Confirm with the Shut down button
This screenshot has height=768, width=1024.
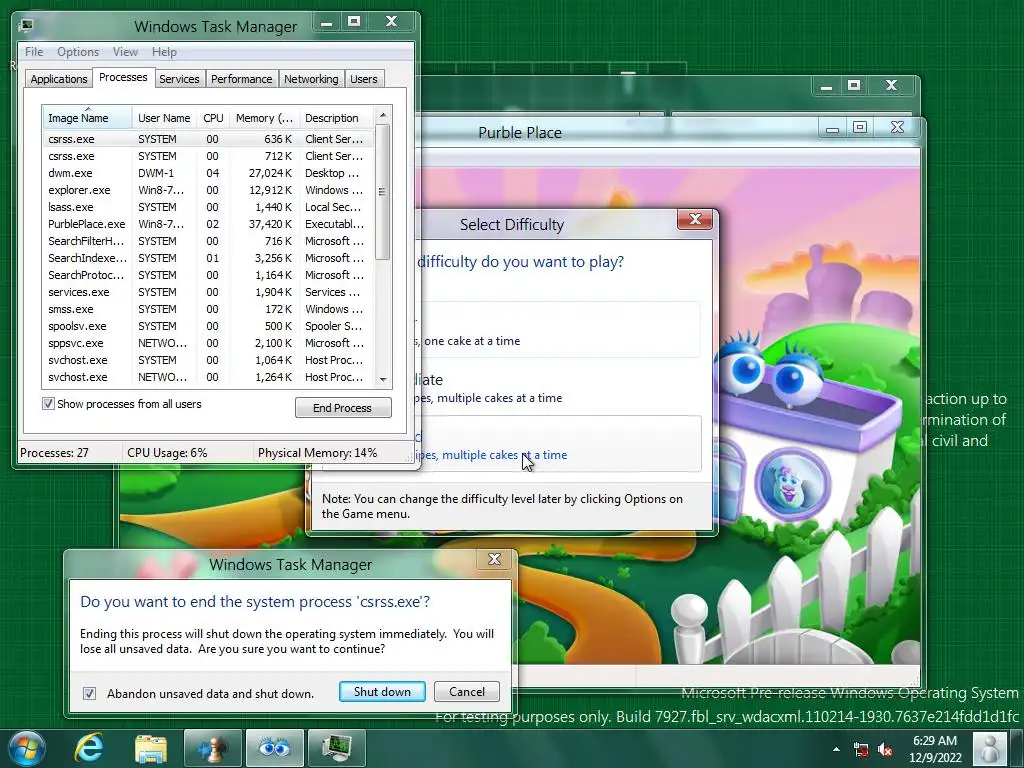click(x=382, y=692)
